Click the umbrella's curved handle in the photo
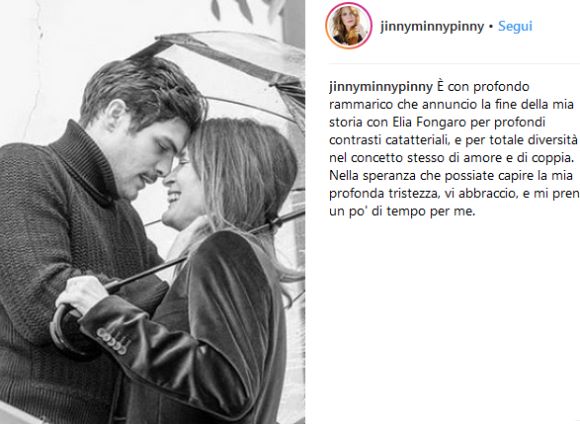 pos(61,326)
